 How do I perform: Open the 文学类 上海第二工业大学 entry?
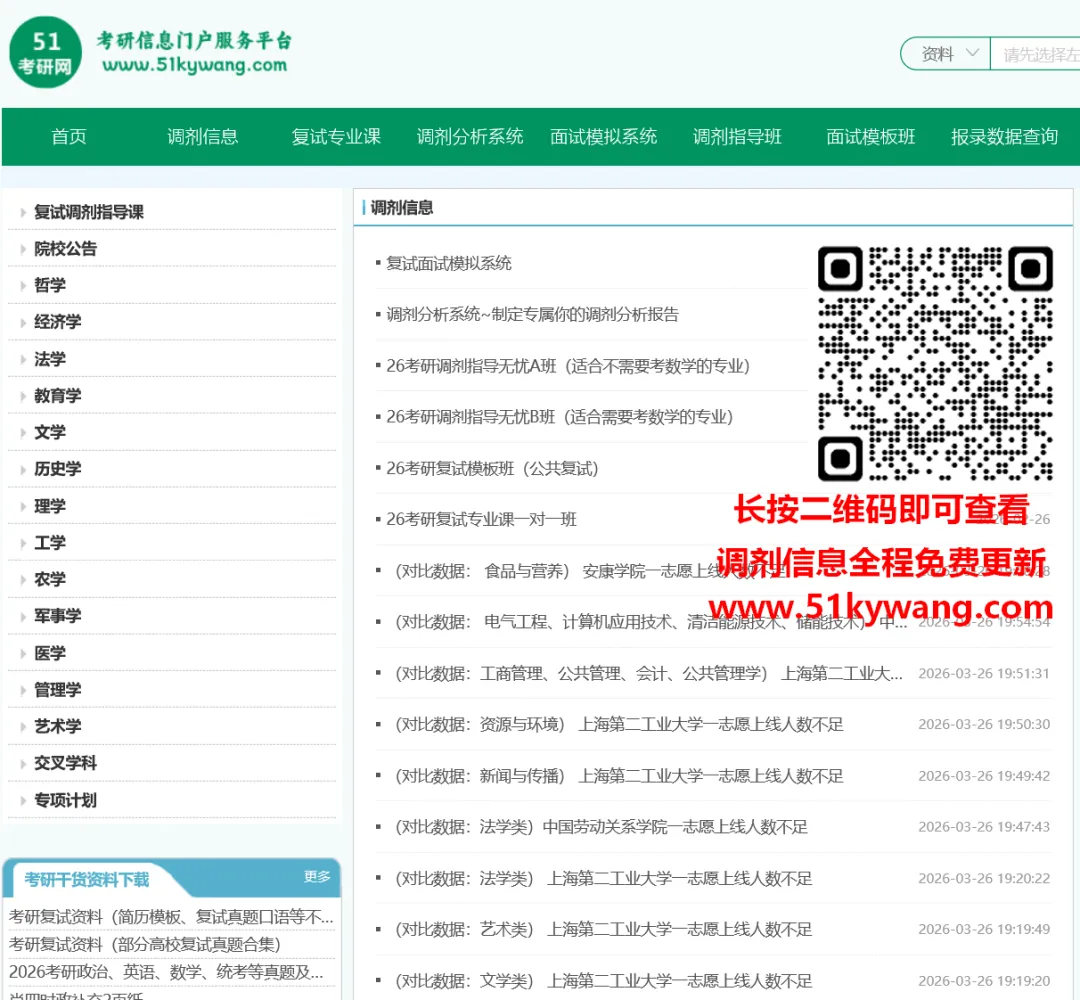[x=603, y=981]
